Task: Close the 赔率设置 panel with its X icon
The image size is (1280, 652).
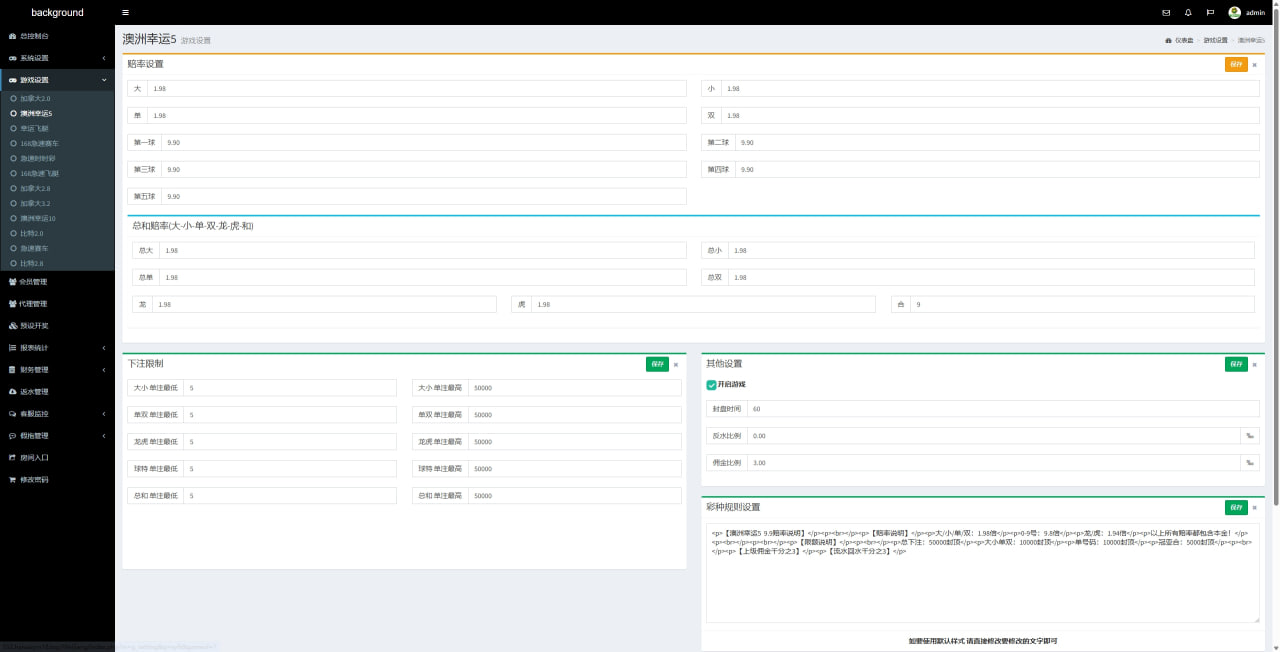Action: [1255, 65]
